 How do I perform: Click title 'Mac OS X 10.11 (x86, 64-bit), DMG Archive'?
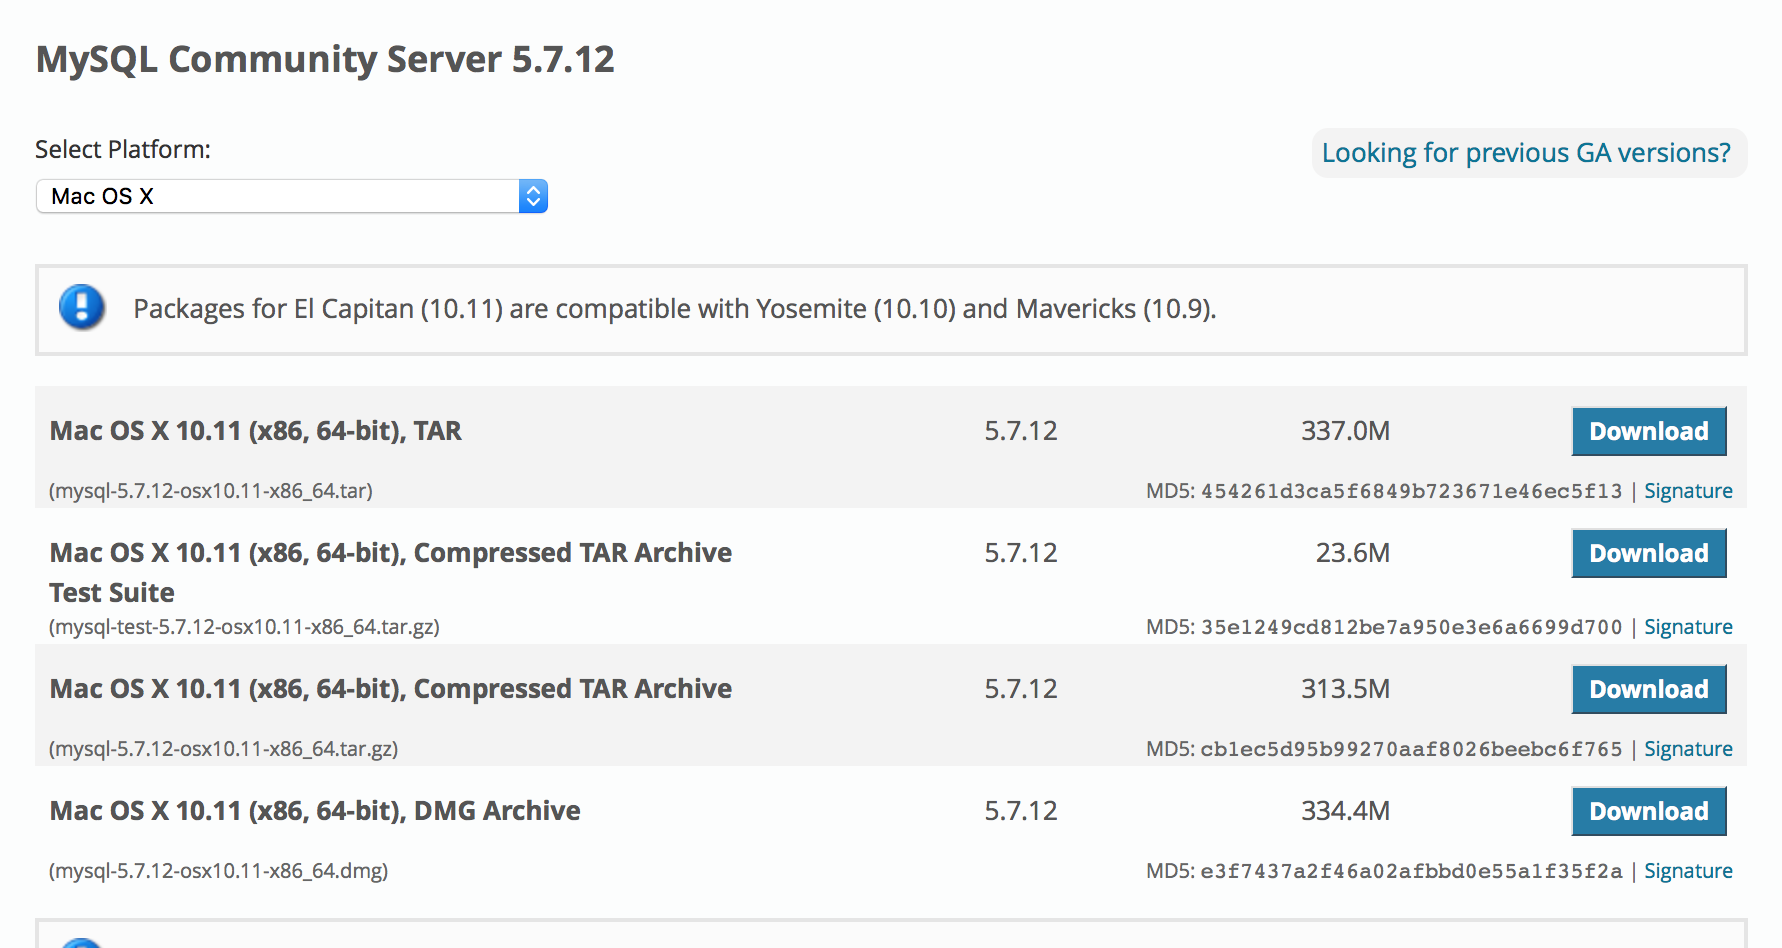pyautogui.click(x=315, y=811)
